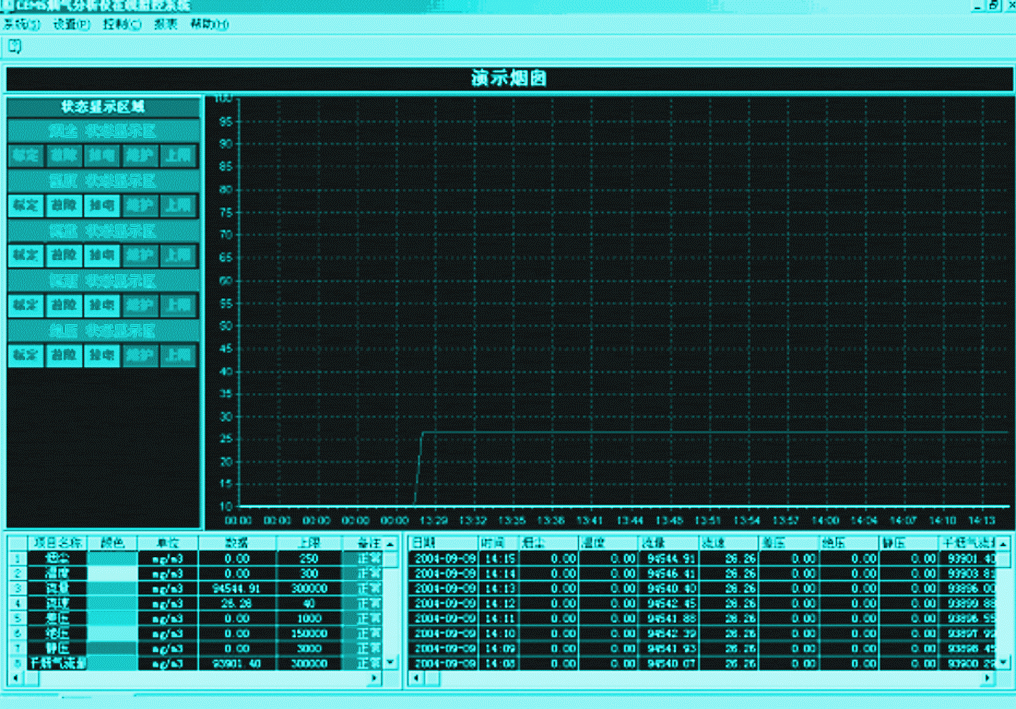Select the history row with time 14:12
This screenshot has width=1016, height=709.
[x=703, y=603]
